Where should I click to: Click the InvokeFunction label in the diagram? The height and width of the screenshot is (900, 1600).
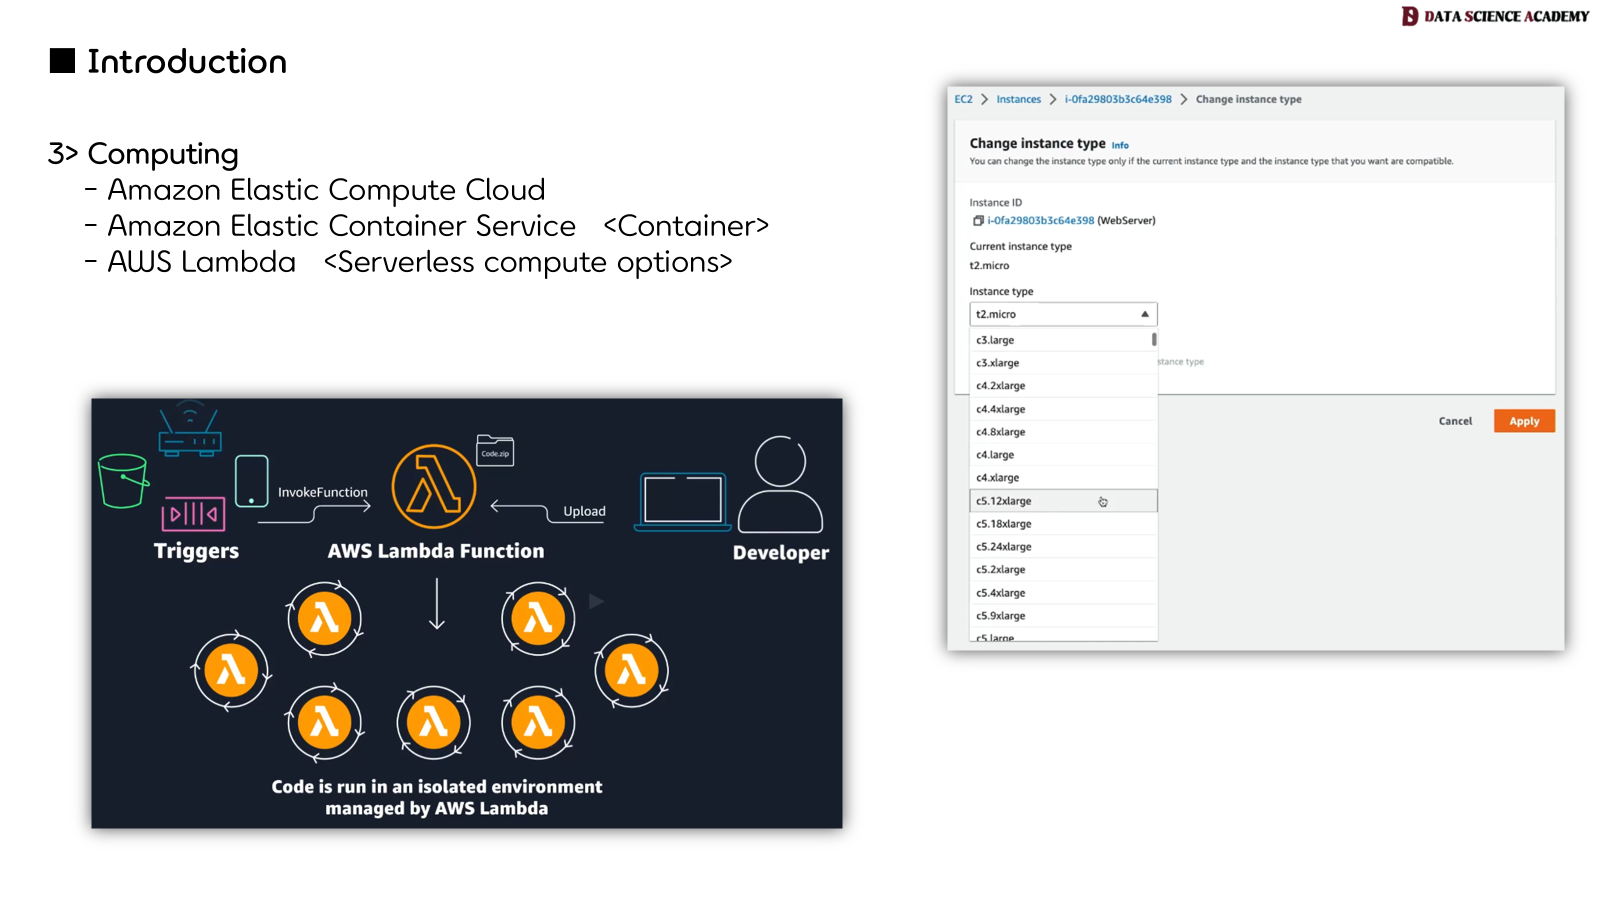pyautogui.click(x=322, y=492)
